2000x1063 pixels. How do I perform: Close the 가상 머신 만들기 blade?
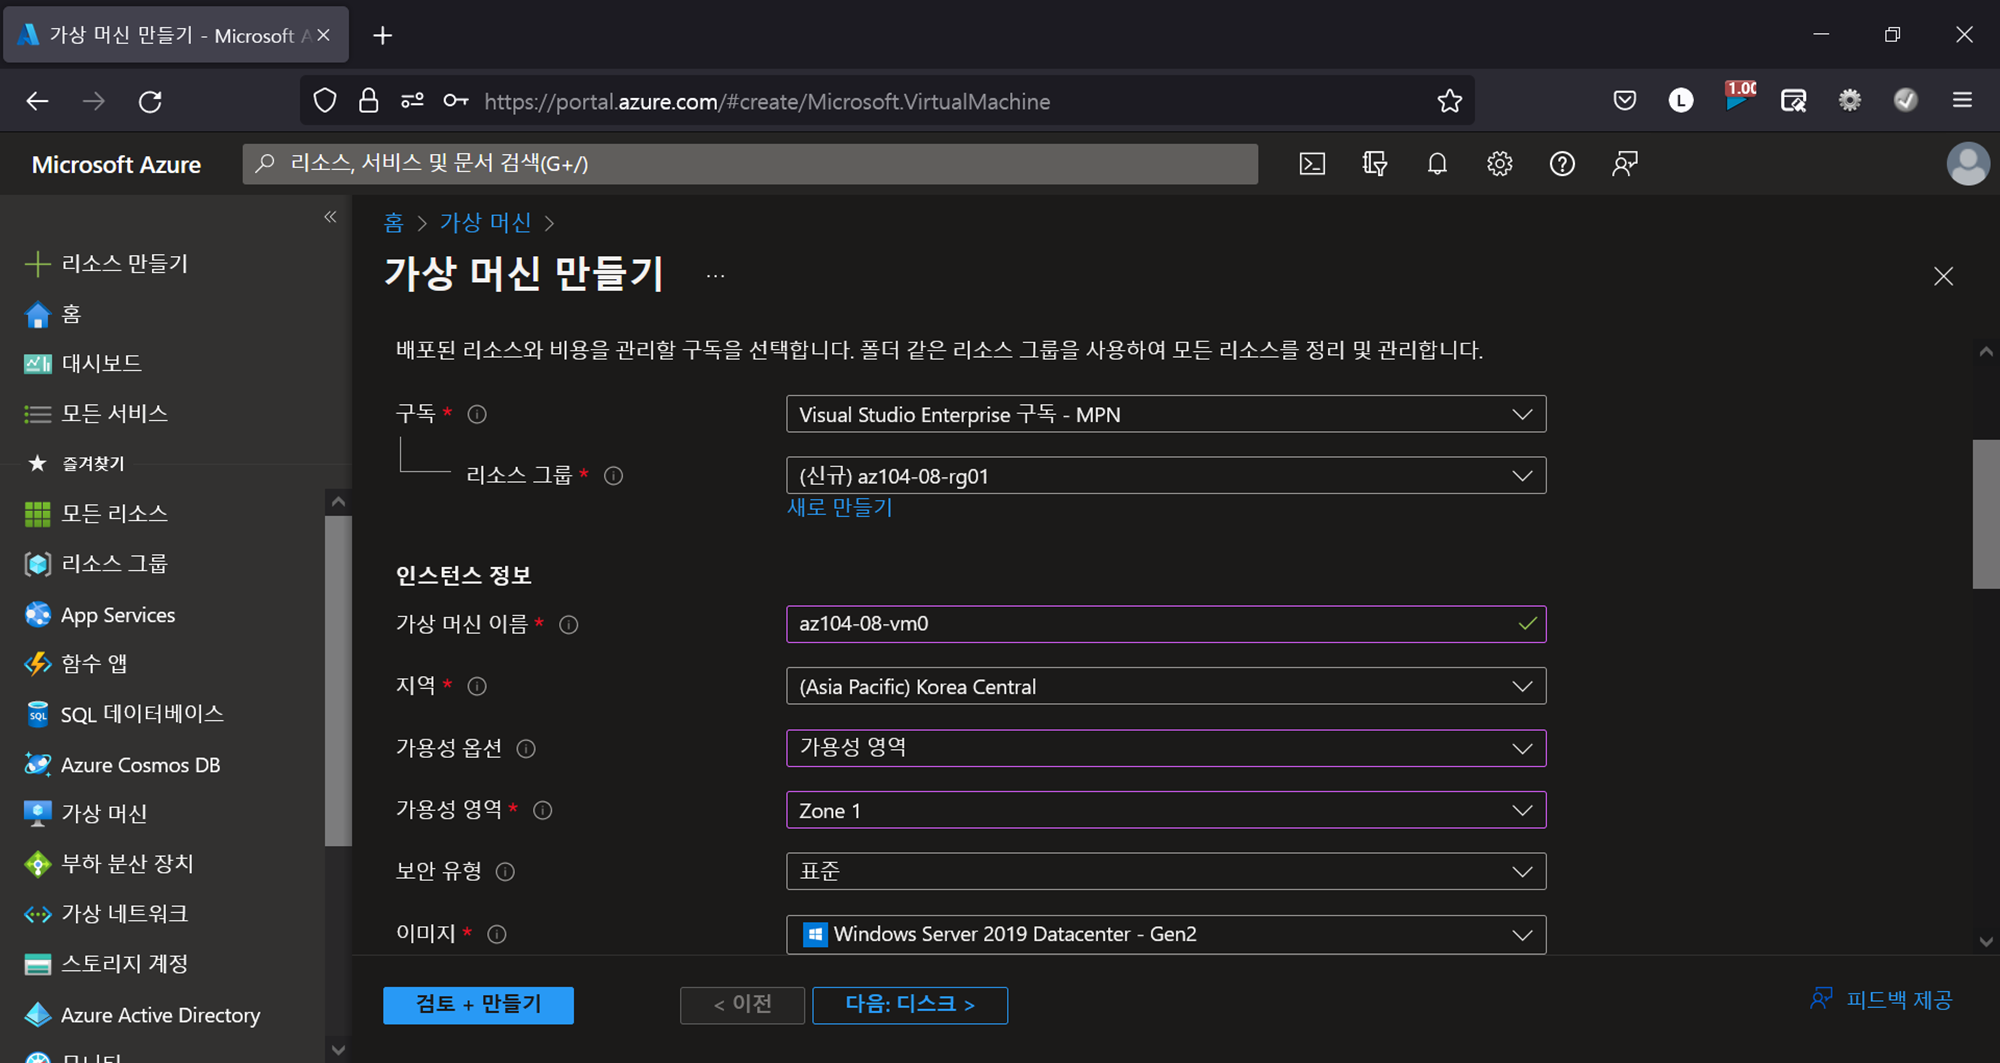coord(1943,276)
